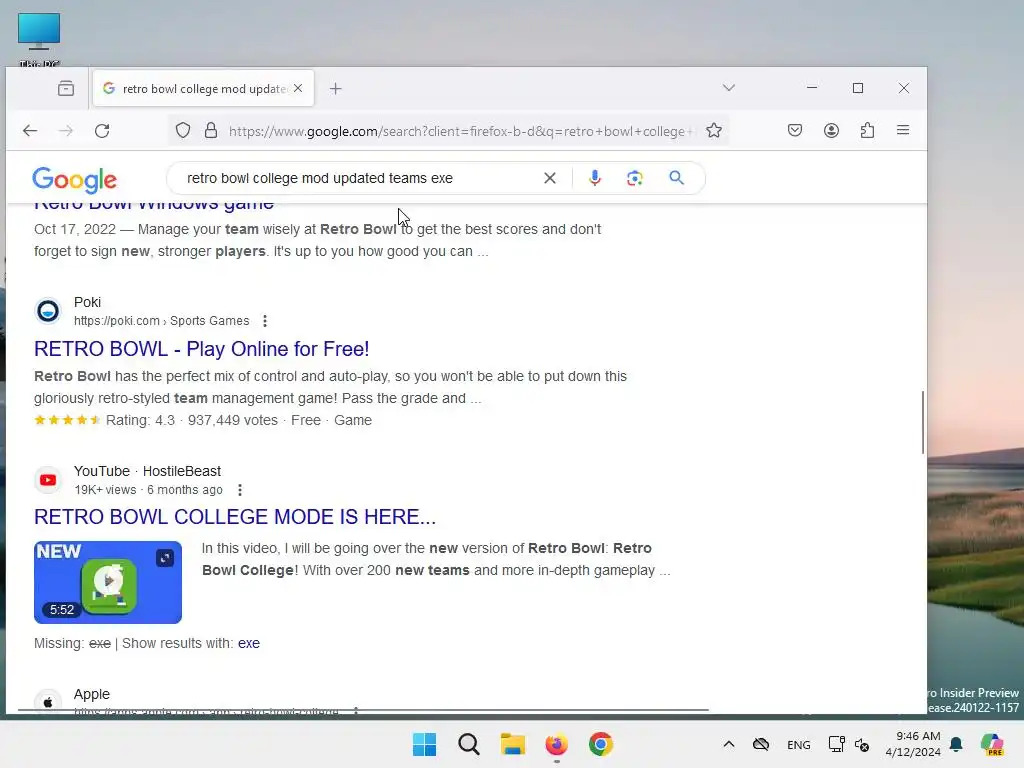Open more options for YouTube result
Image resolution: width=1024 pixels, height=768 pixels.
coord(240,490)
